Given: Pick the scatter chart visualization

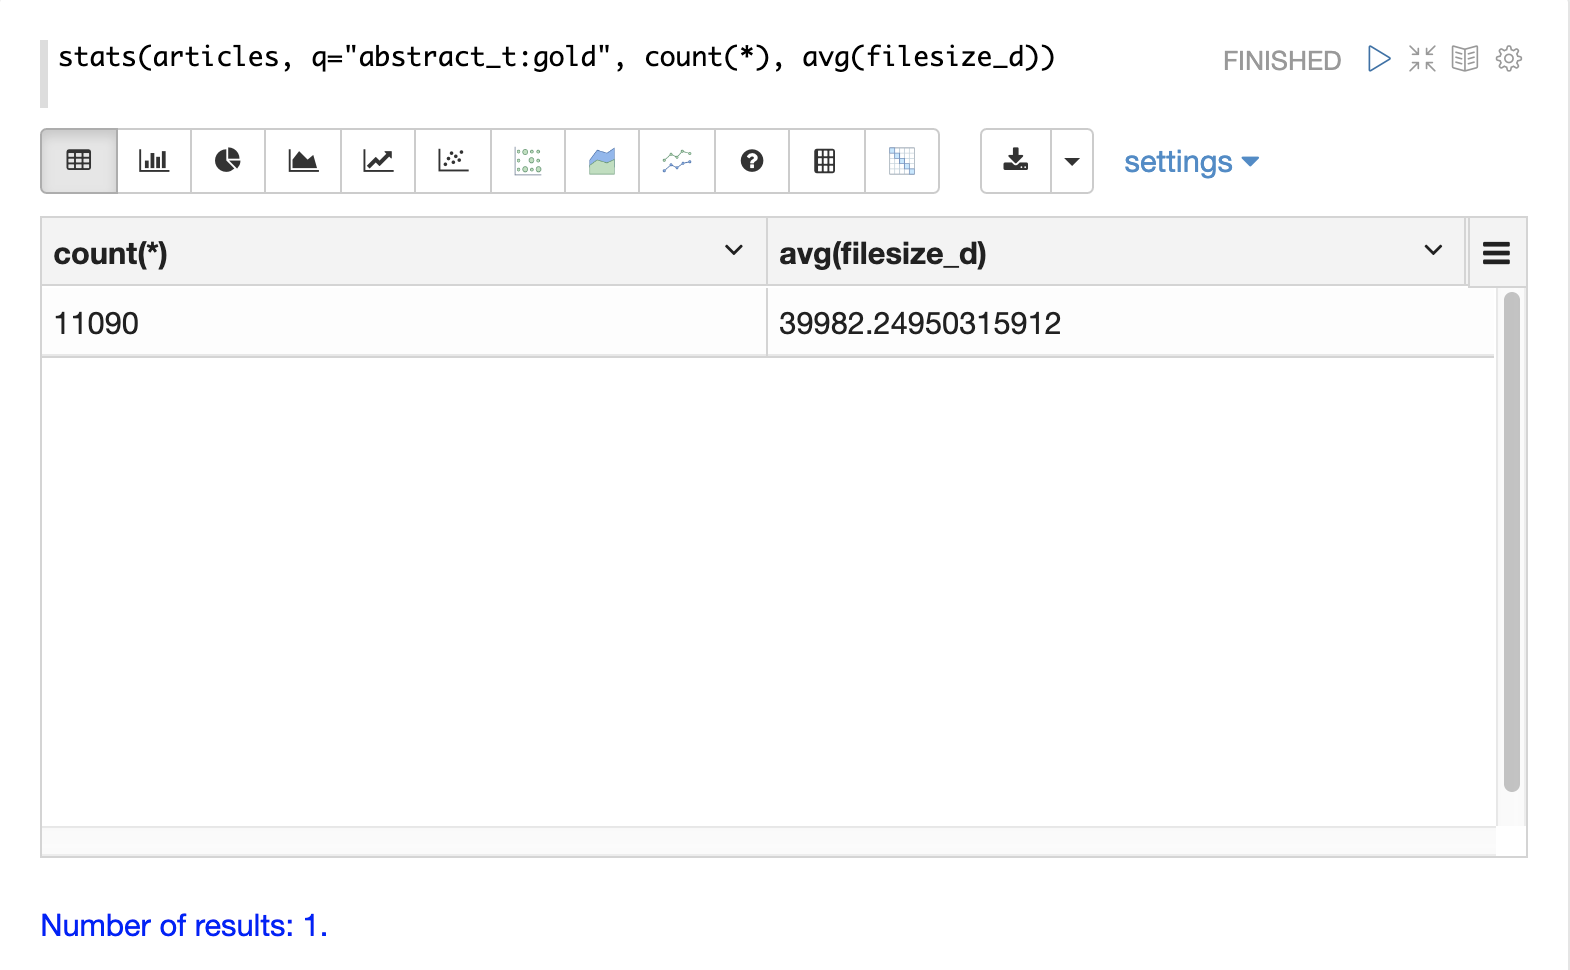Looking at the screenshot, I should coord(453,161).
